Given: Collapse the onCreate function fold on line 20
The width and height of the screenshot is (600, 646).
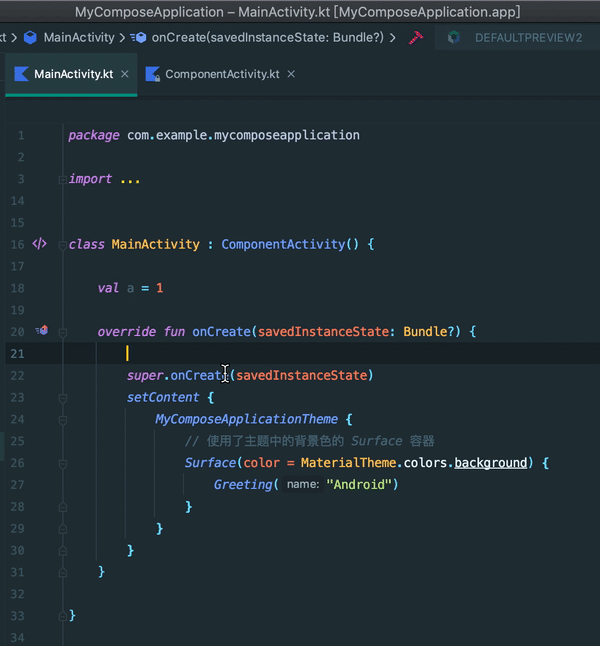Looking at the screenshot, I should pos(63,333).
